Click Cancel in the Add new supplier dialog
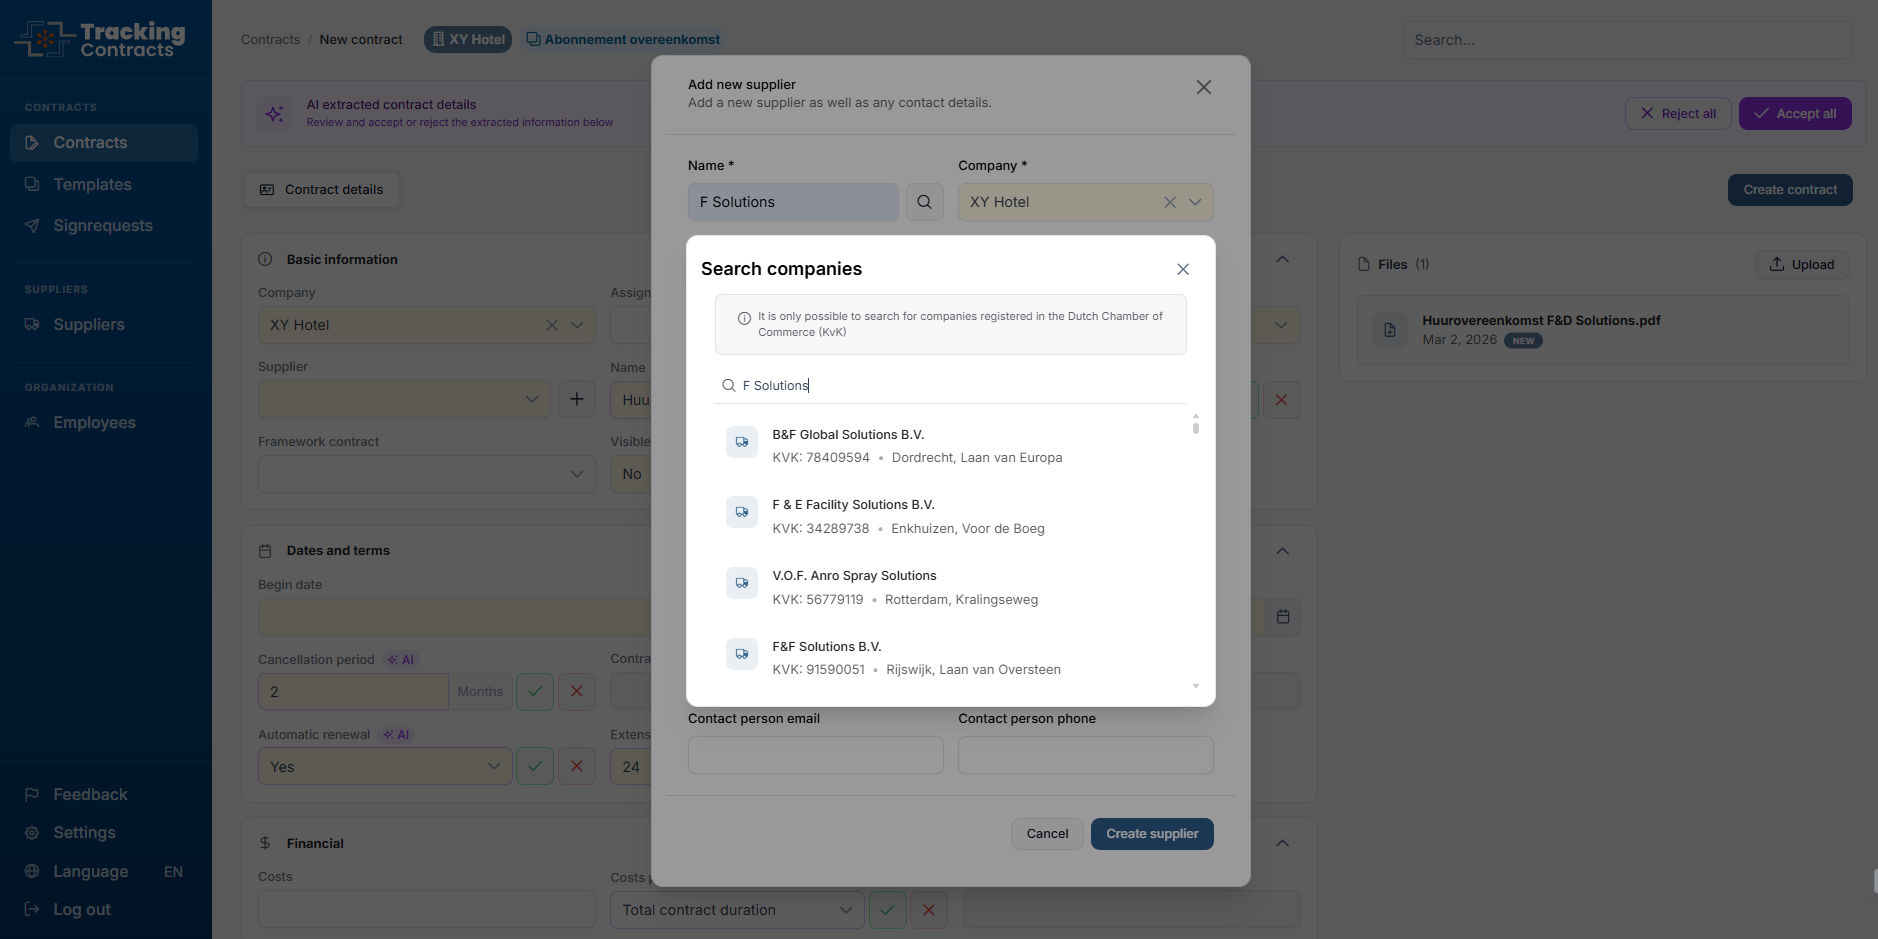The height and width of the screenshot is (939, 1878). point(1046,834)
